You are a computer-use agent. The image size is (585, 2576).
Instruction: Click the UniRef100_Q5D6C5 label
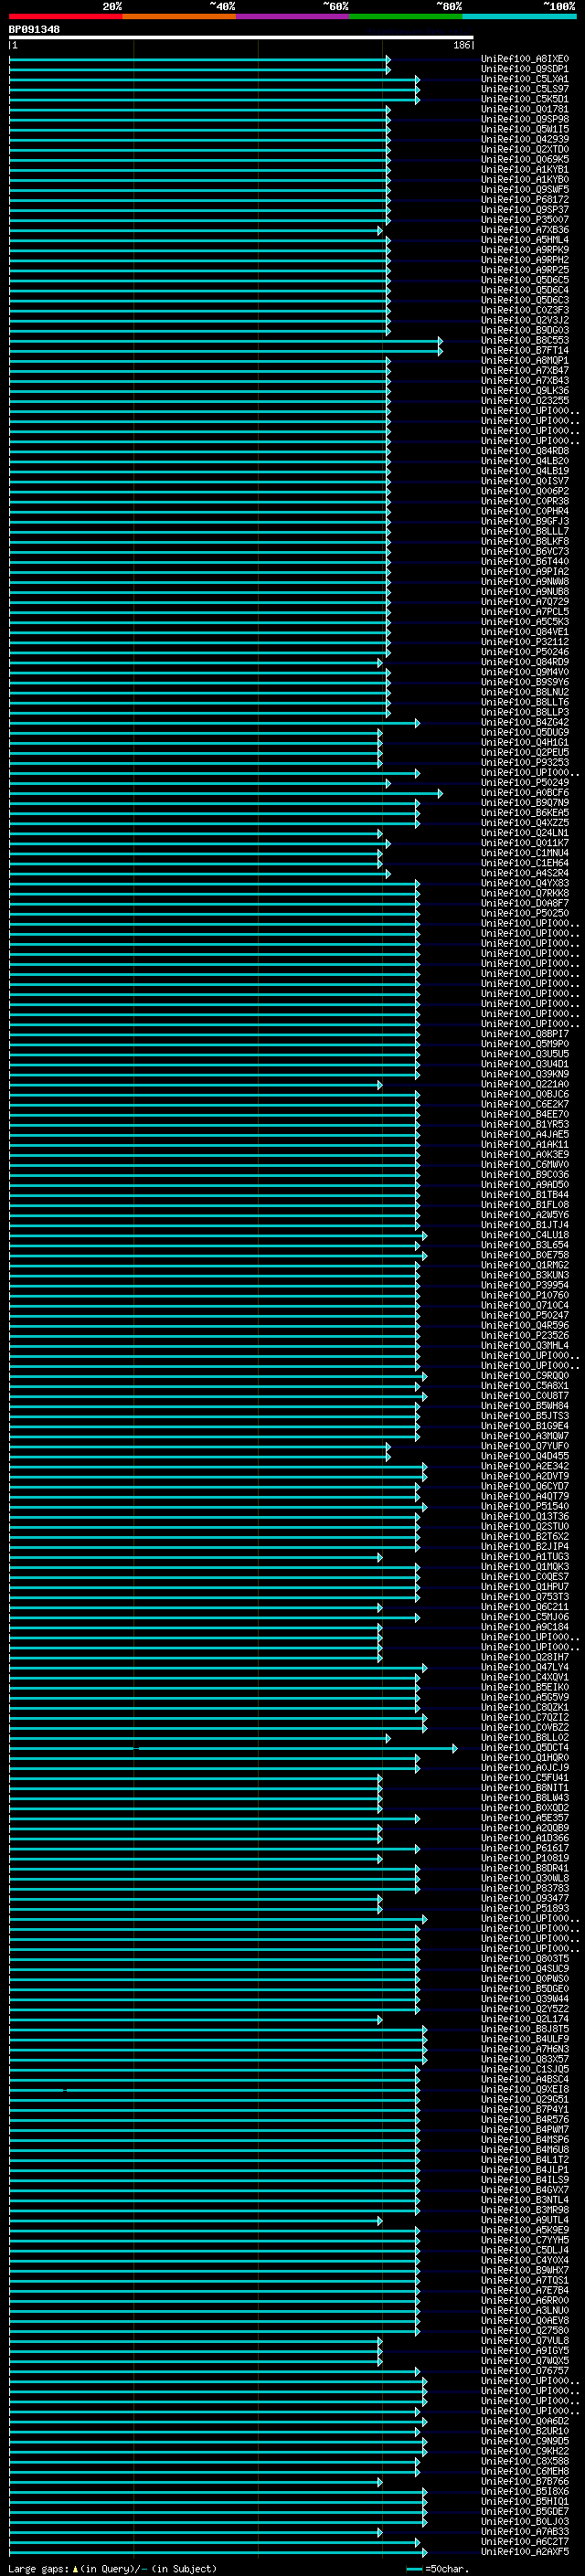pyautogui.click(x=525, y=280)
